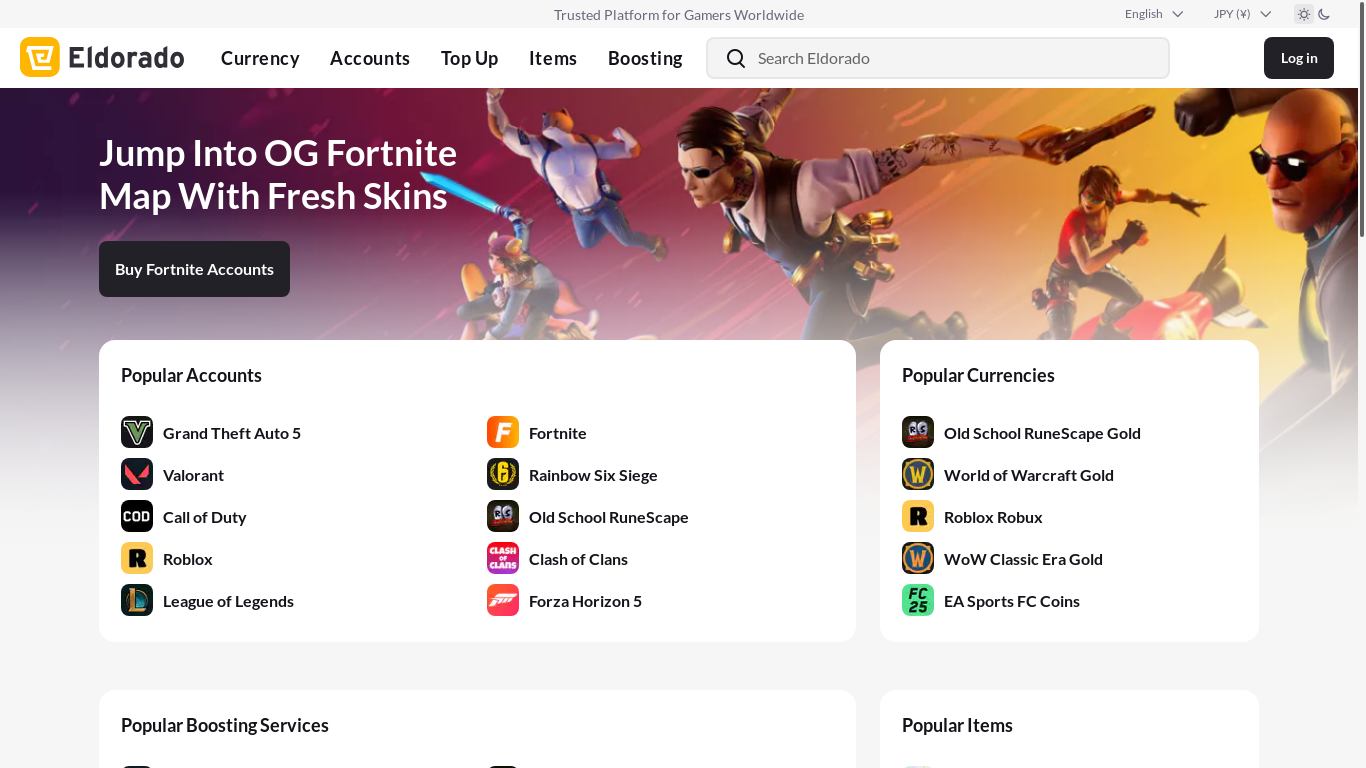Open the English language dropdown

pyautogui.click(x=1154, y=14)
